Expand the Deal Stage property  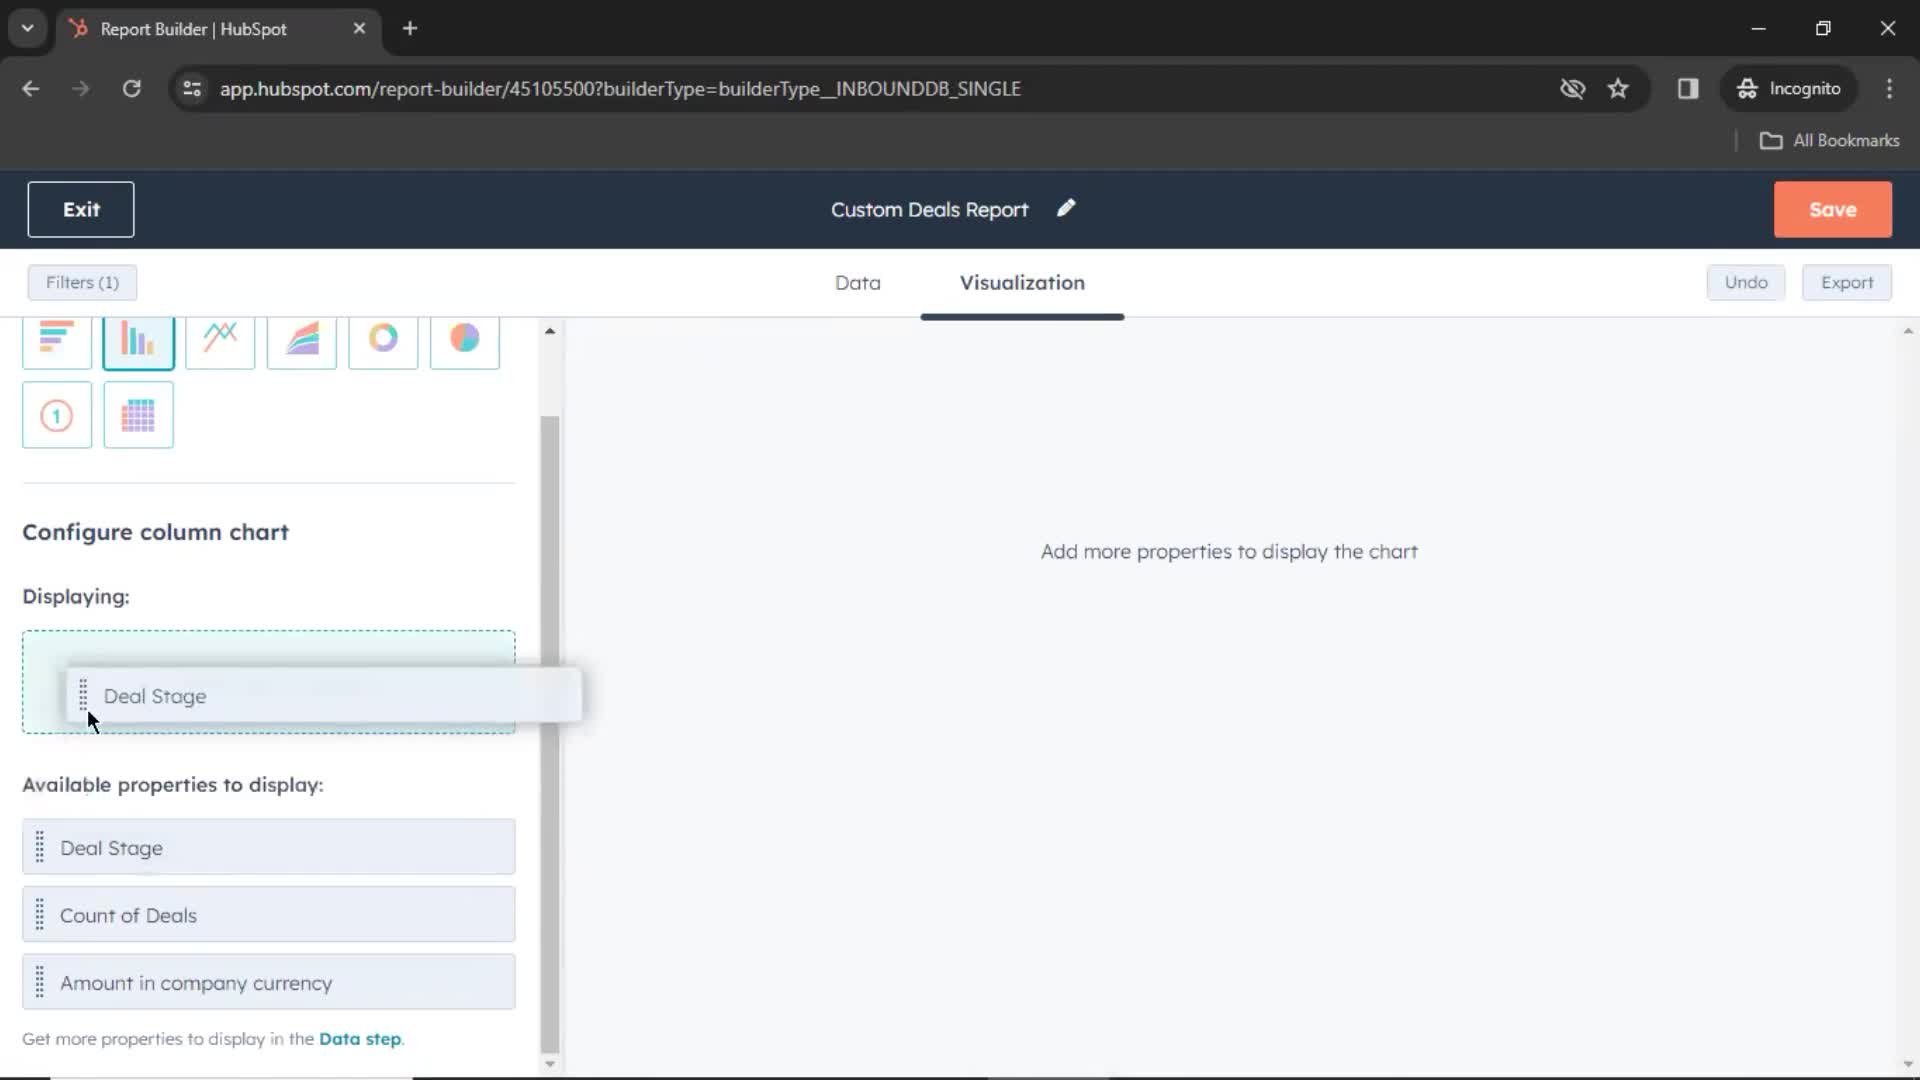[x=269, y=848]
